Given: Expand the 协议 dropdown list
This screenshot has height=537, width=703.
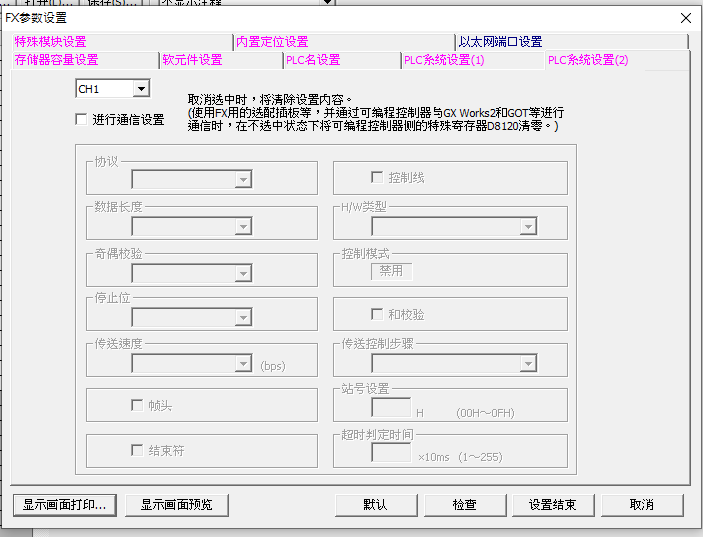Looking at the screenshot, I should (241, 180).
